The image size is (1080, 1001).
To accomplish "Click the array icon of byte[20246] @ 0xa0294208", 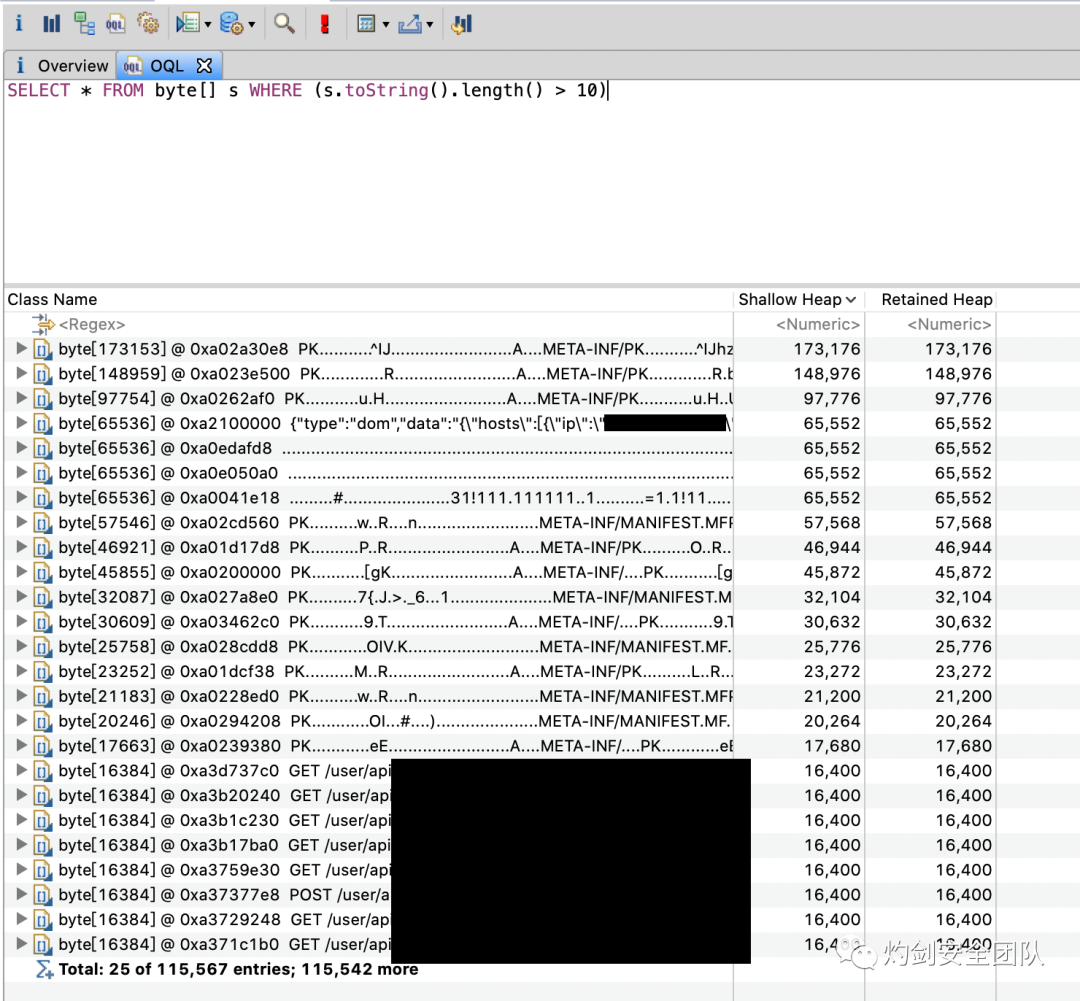I will point(42,721).
